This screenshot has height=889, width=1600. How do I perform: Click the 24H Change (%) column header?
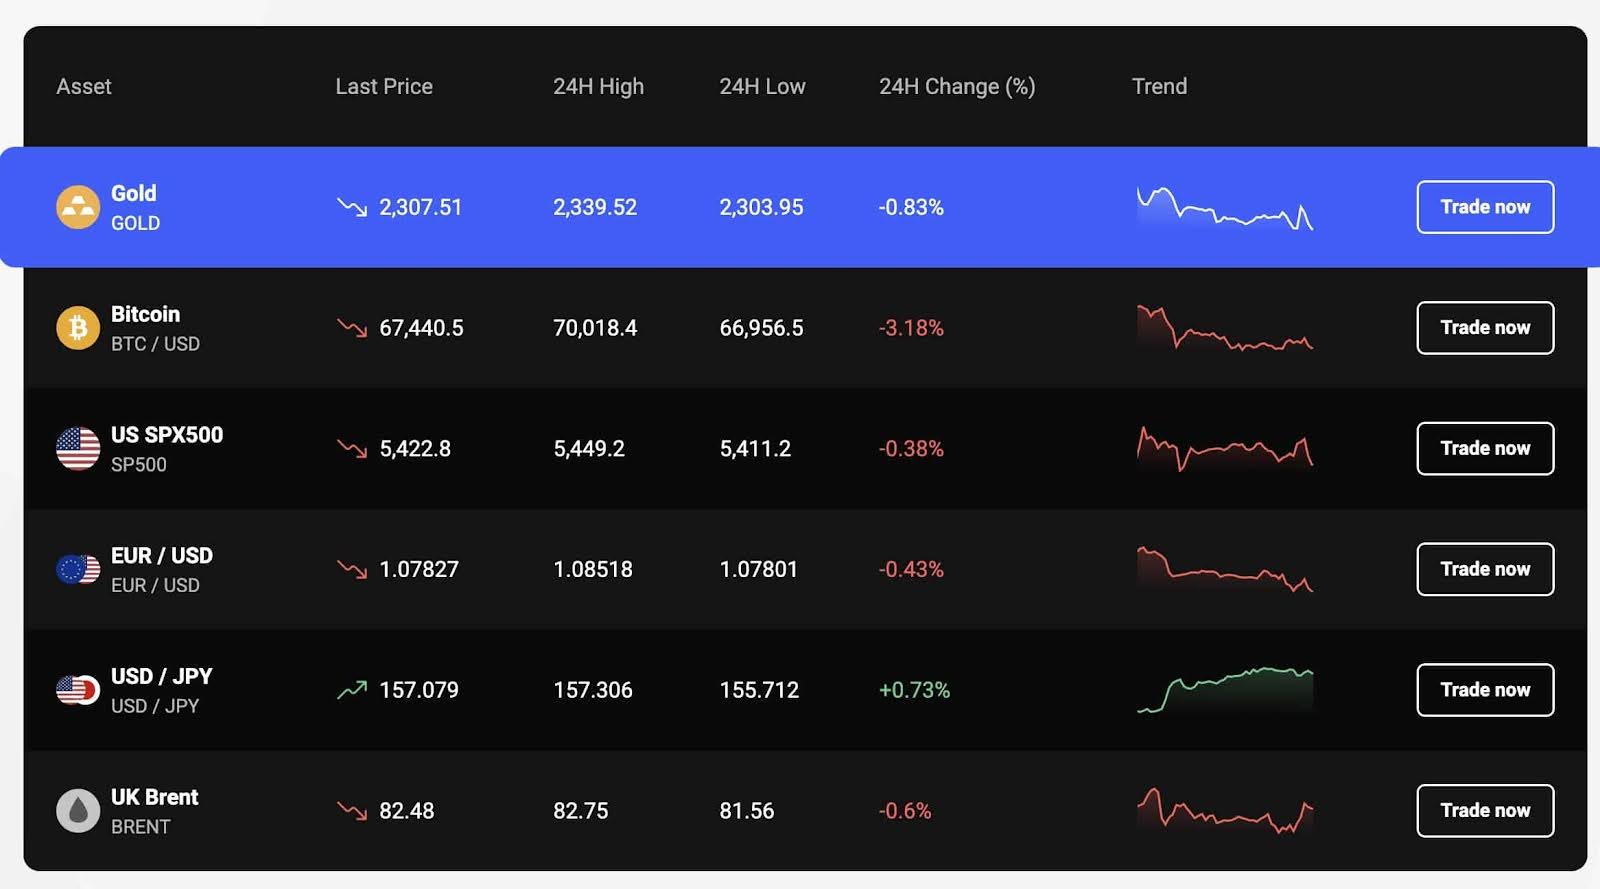pyautogui.click(x=957, y=86)
